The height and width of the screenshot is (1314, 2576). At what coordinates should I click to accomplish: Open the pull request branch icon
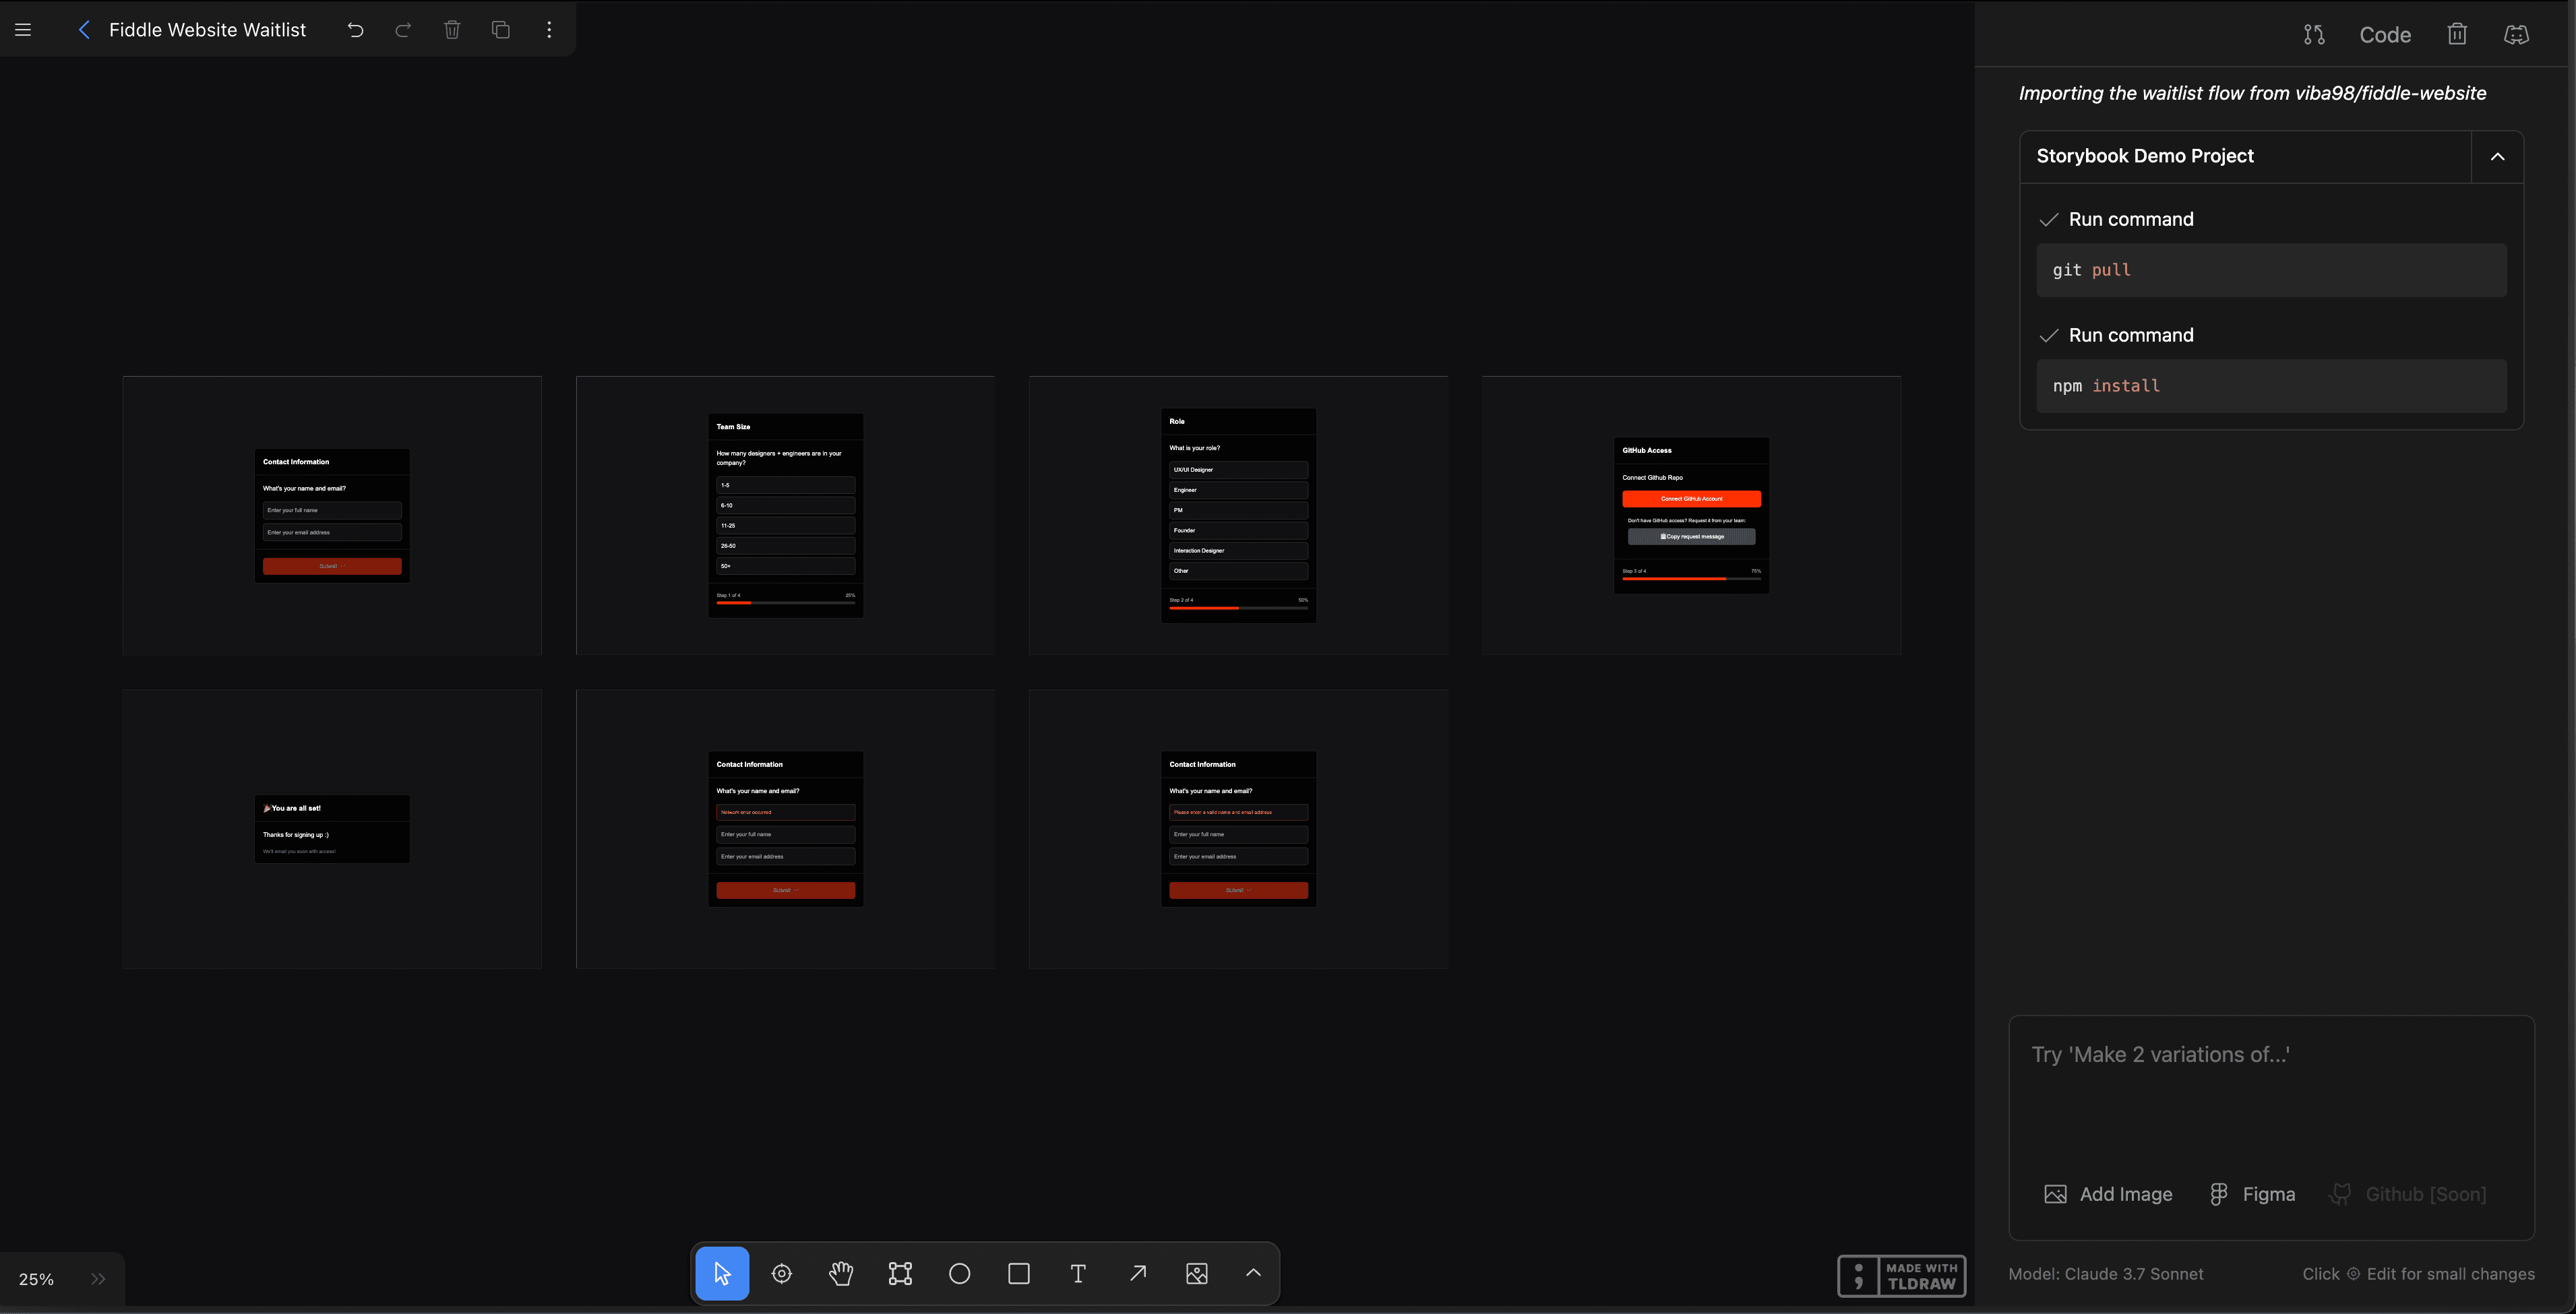pyautogui.click(x=2314, y=35)
